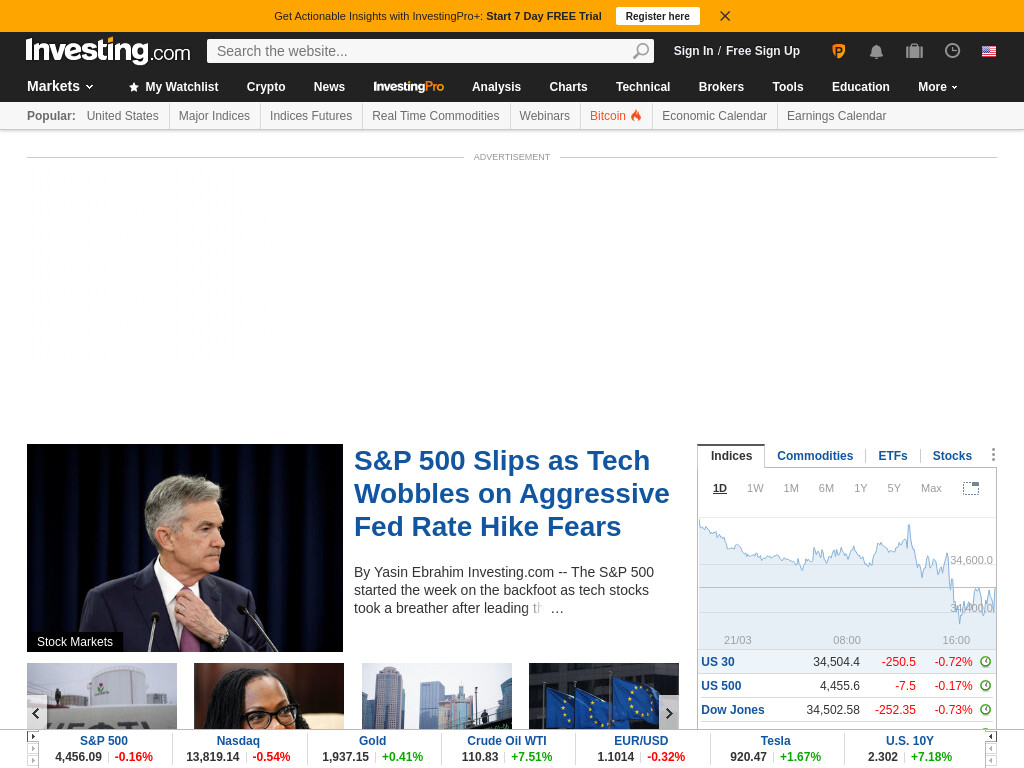Click the Stock Markets category label
Image resolution: width=1024 pixels, height=768 pixels.
point(74,642)
